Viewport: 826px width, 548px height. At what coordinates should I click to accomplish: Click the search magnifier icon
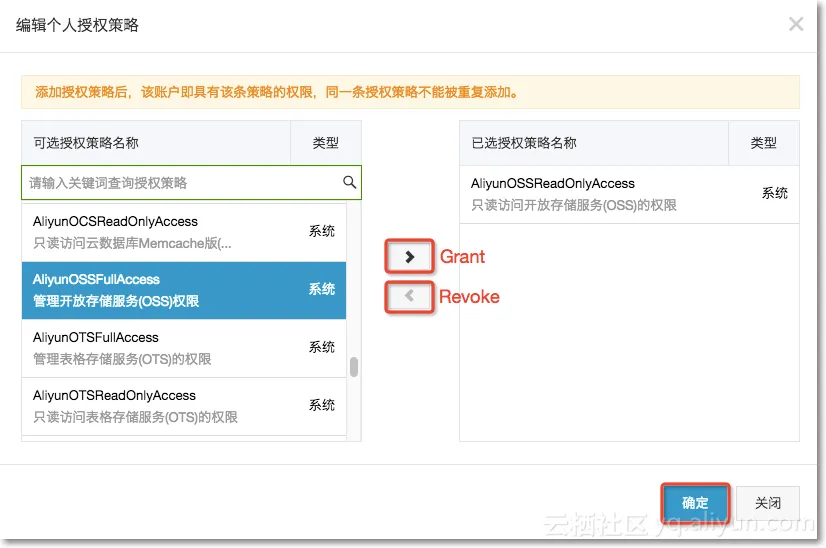coord(349,182)
